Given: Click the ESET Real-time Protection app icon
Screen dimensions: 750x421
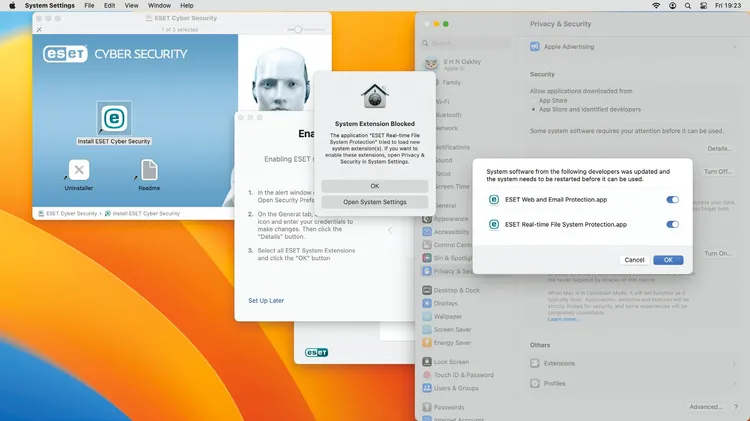Looking at the screenshot, I should pyautogui.click(x=494, y=224).
